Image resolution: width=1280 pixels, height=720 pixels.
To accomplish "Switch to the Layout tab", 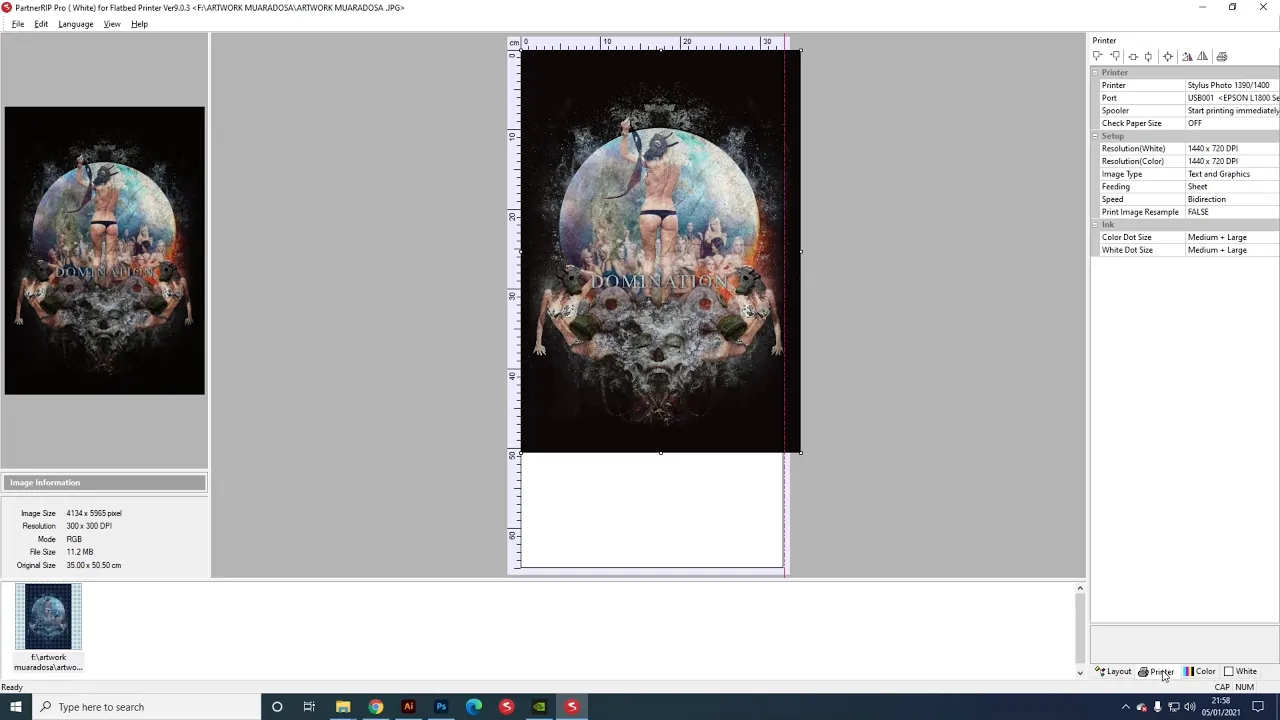I will point(1113,672).
